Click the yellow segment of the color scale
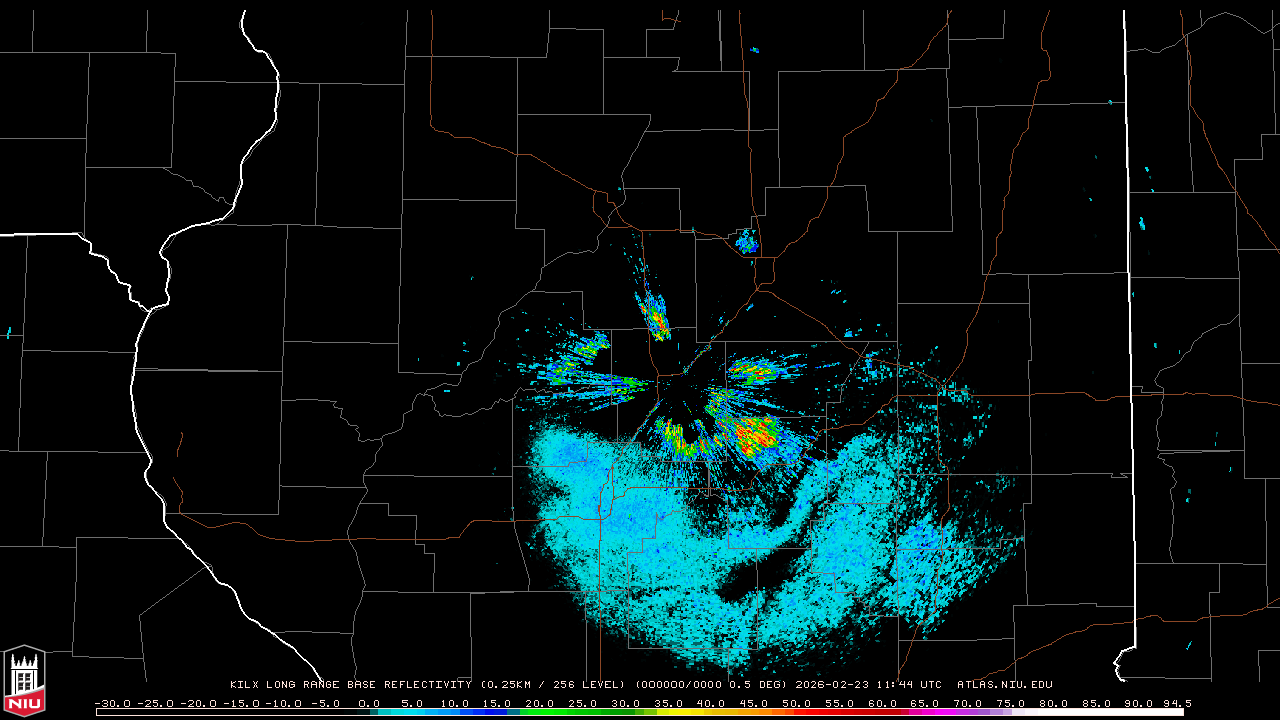 click(x=700, y=712)
